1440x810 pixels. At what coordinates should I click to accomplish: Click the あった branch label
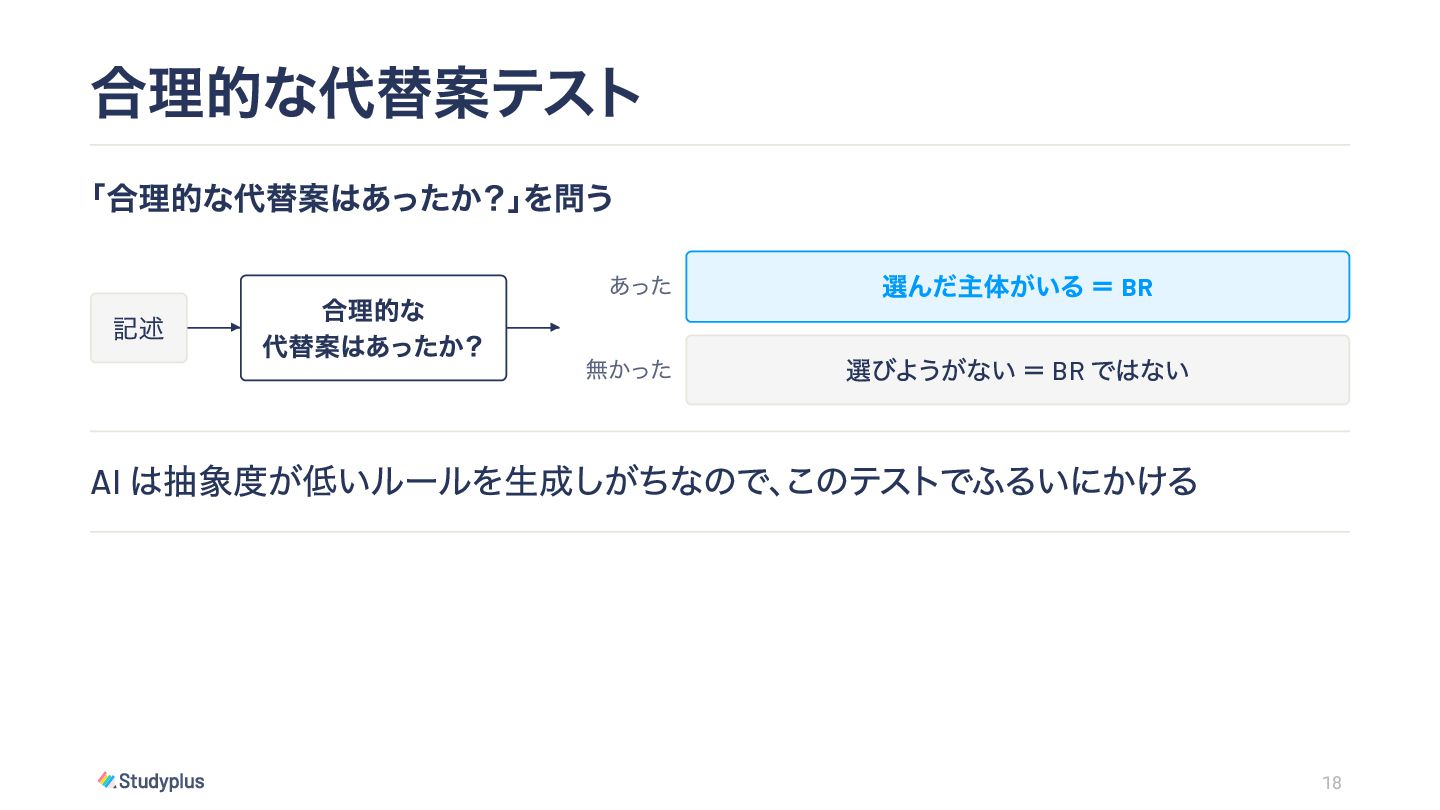(x=641, y=286)
